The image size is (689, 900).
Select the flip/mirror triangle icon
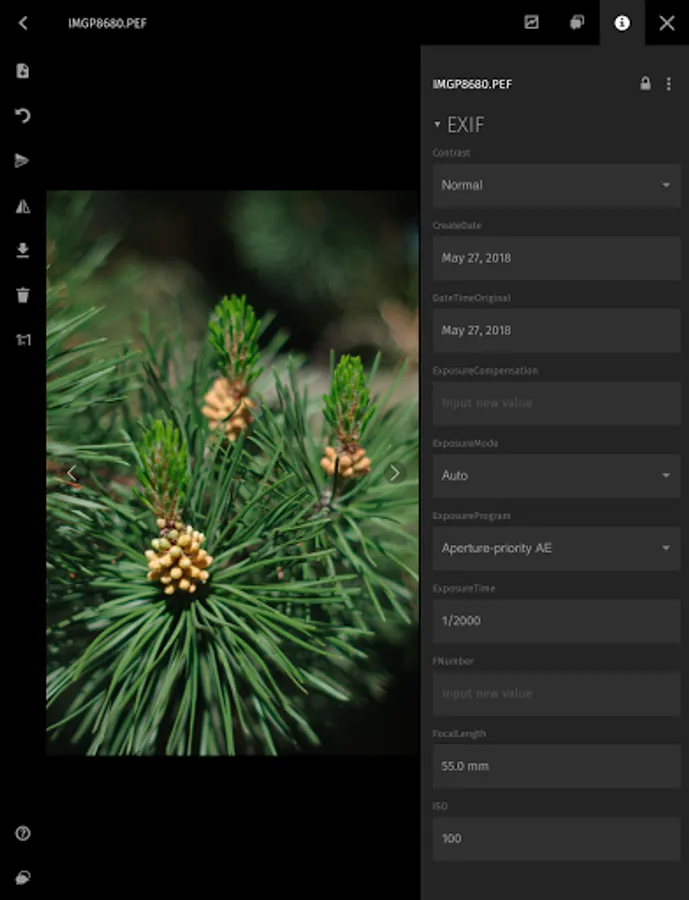click(22, 206)
